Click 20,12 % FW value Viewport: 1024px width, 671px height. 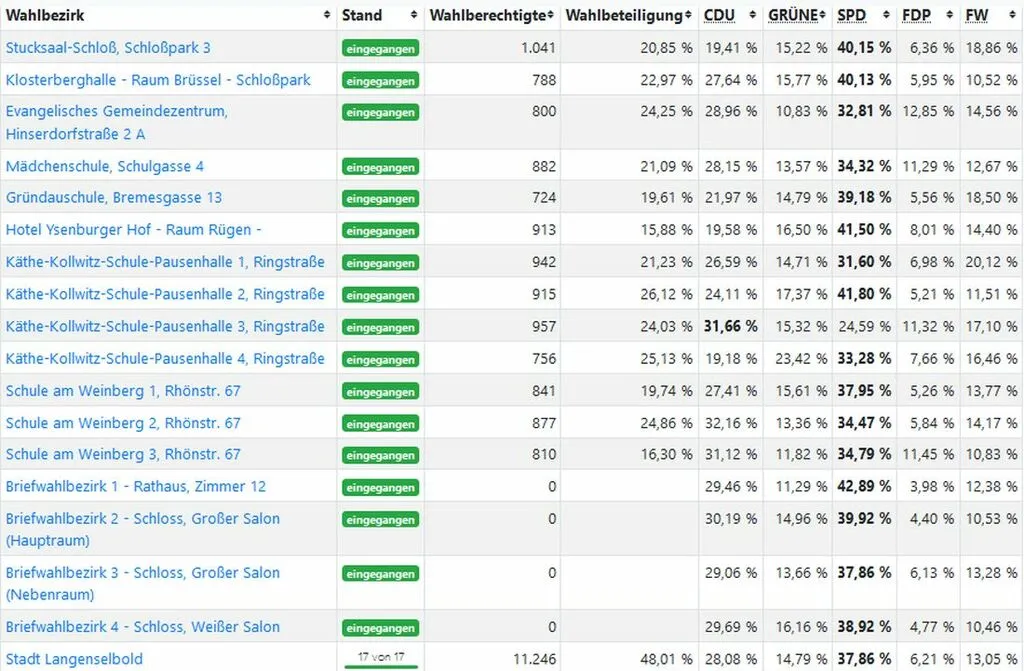click(x=991, y=262)
